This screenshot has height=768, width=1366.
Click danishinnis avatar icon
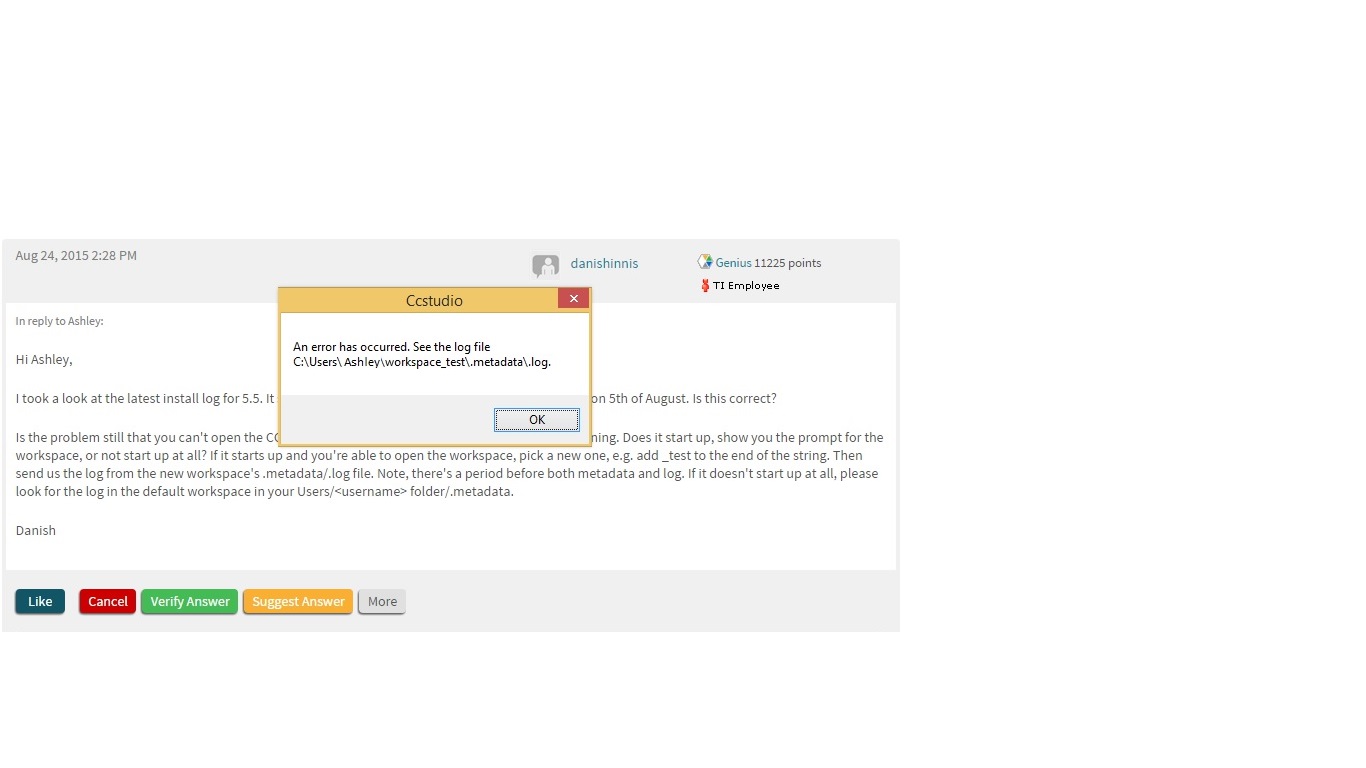click(x=546, y=266)
